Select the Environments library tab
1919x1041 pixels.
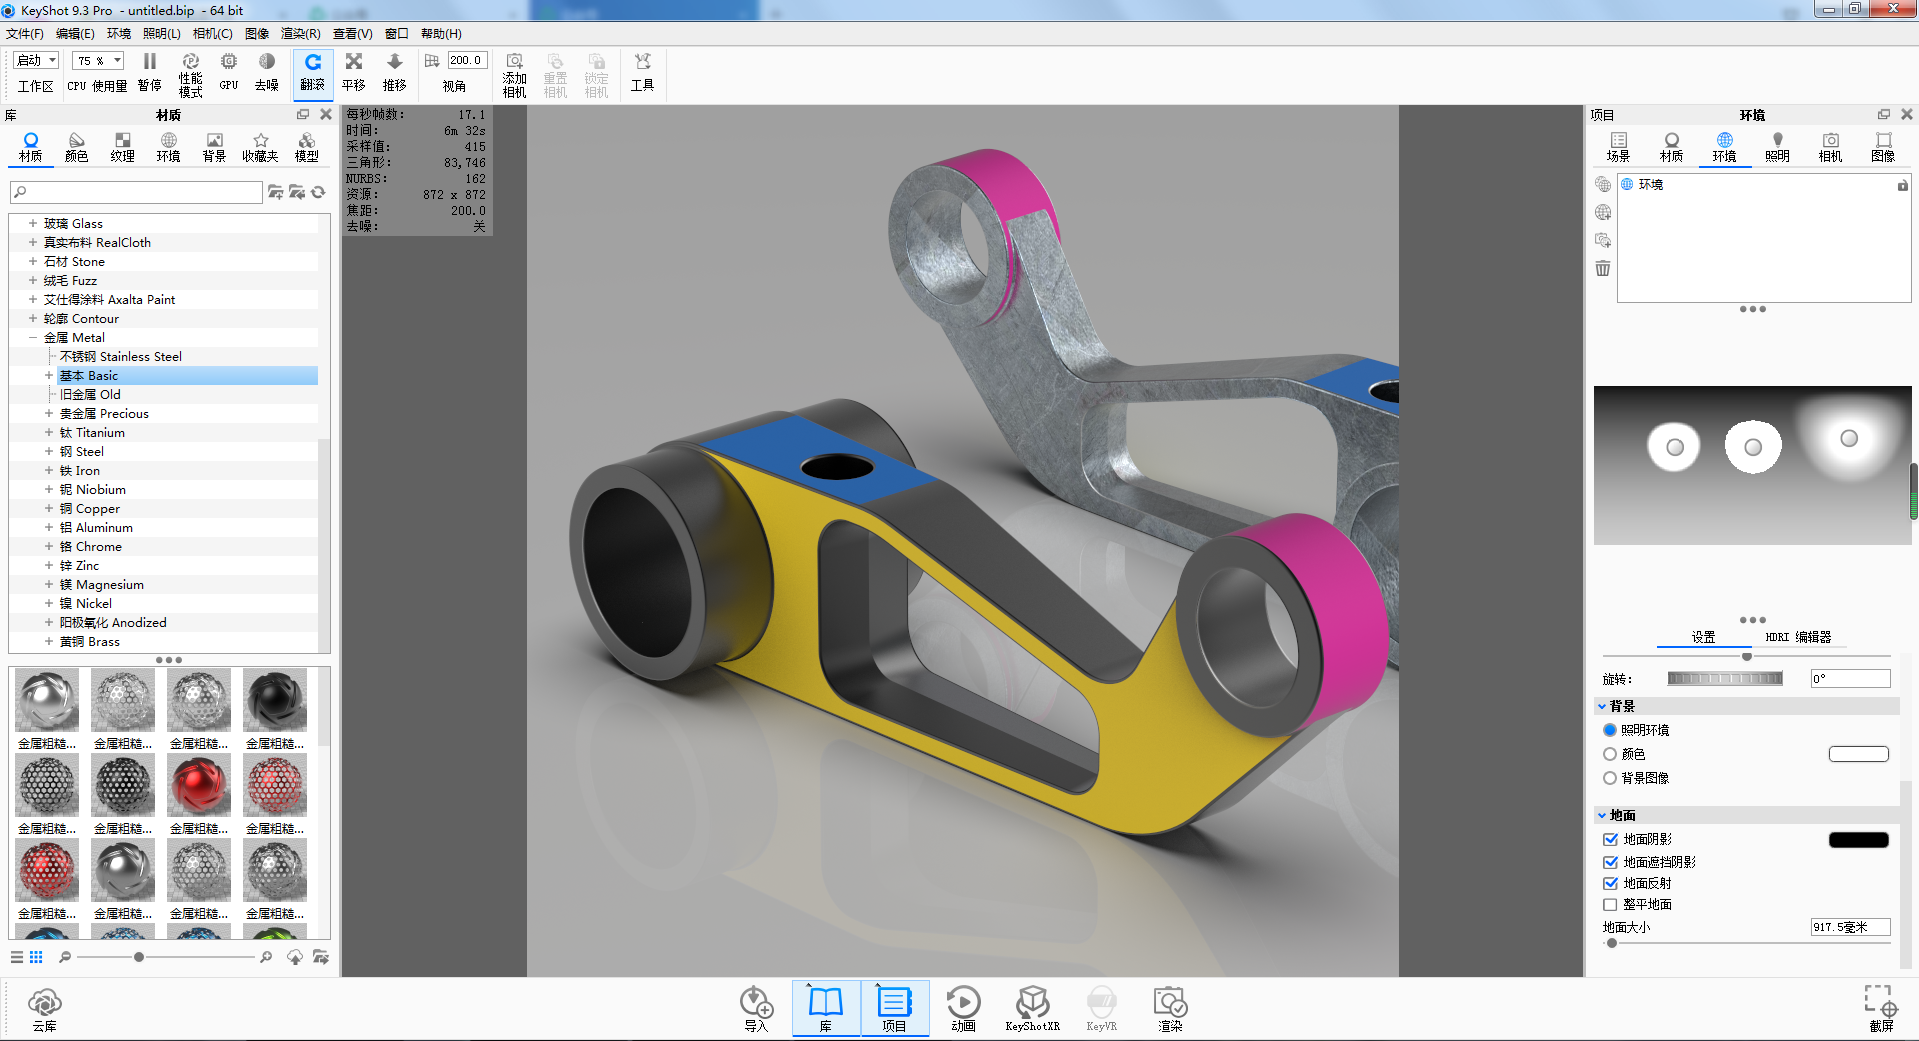pos(168,145)
